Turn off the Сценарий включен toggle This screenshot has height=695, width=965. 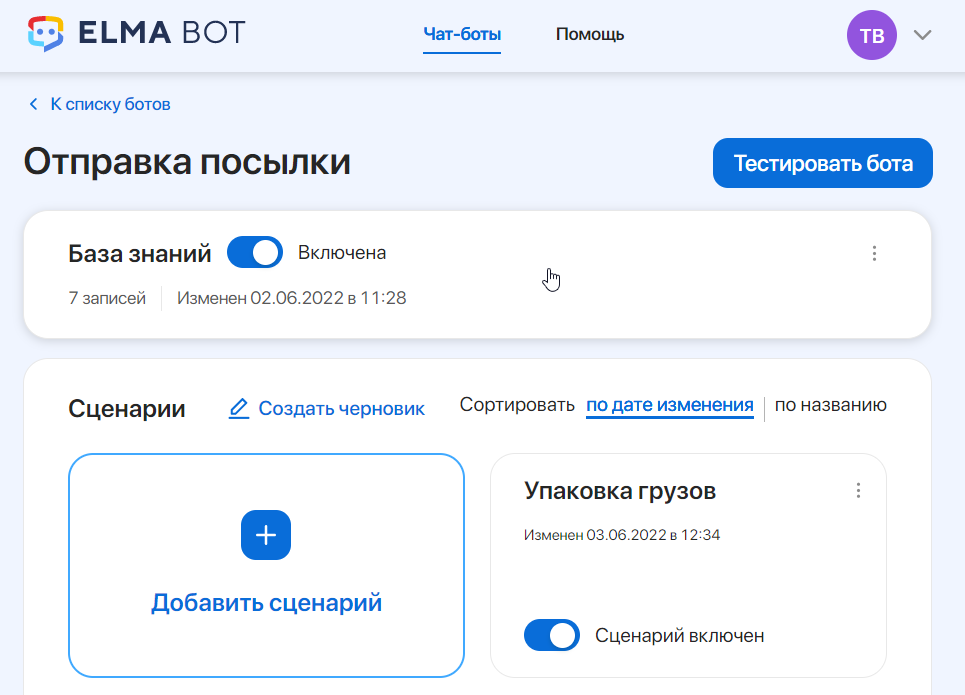552,635
